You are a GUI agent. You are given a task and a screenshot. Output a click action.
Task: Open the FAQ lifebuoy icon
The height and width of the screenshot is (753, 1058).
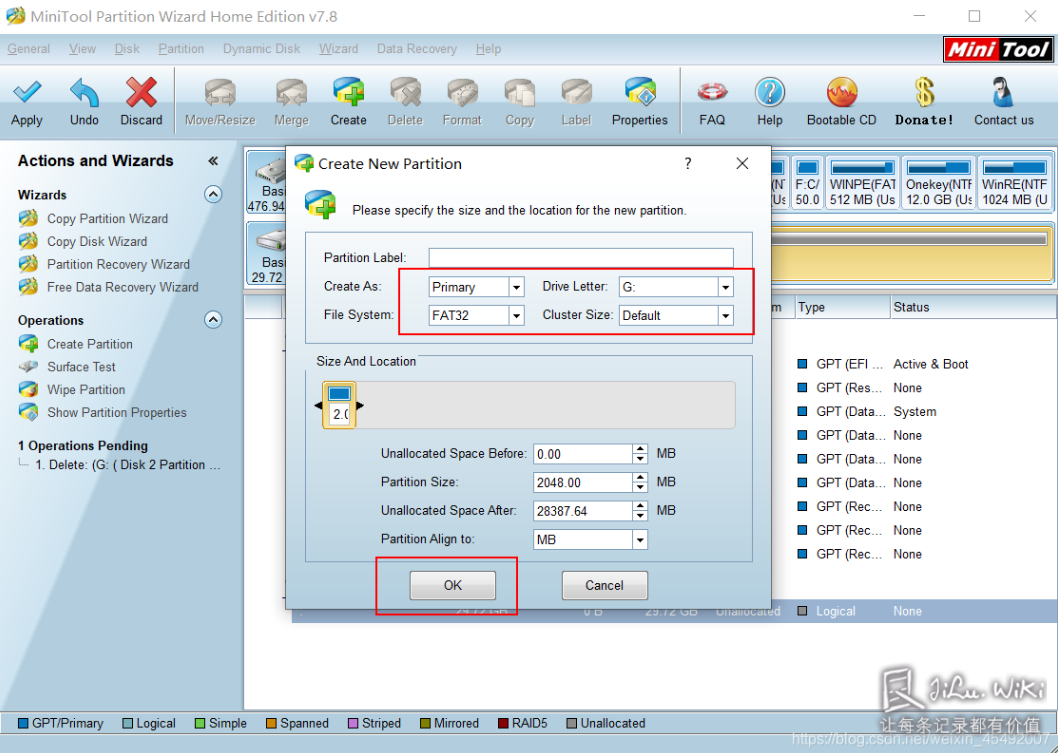712,92
